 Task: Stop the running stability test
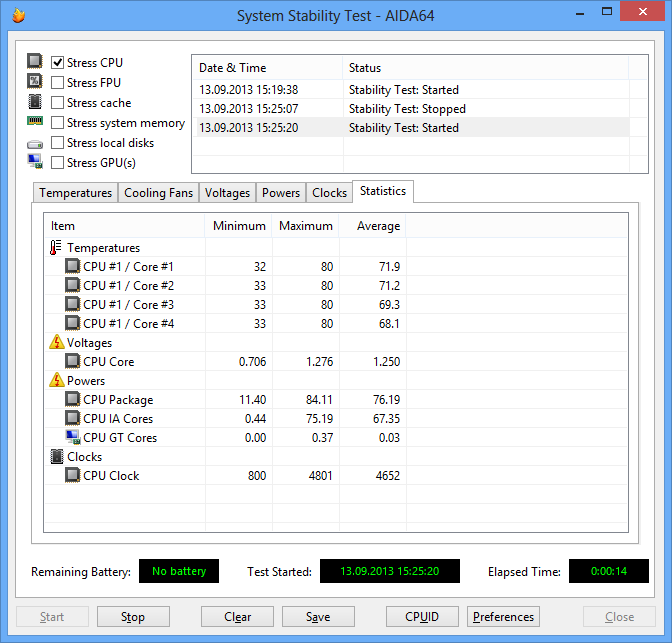[x=133, y=616]
